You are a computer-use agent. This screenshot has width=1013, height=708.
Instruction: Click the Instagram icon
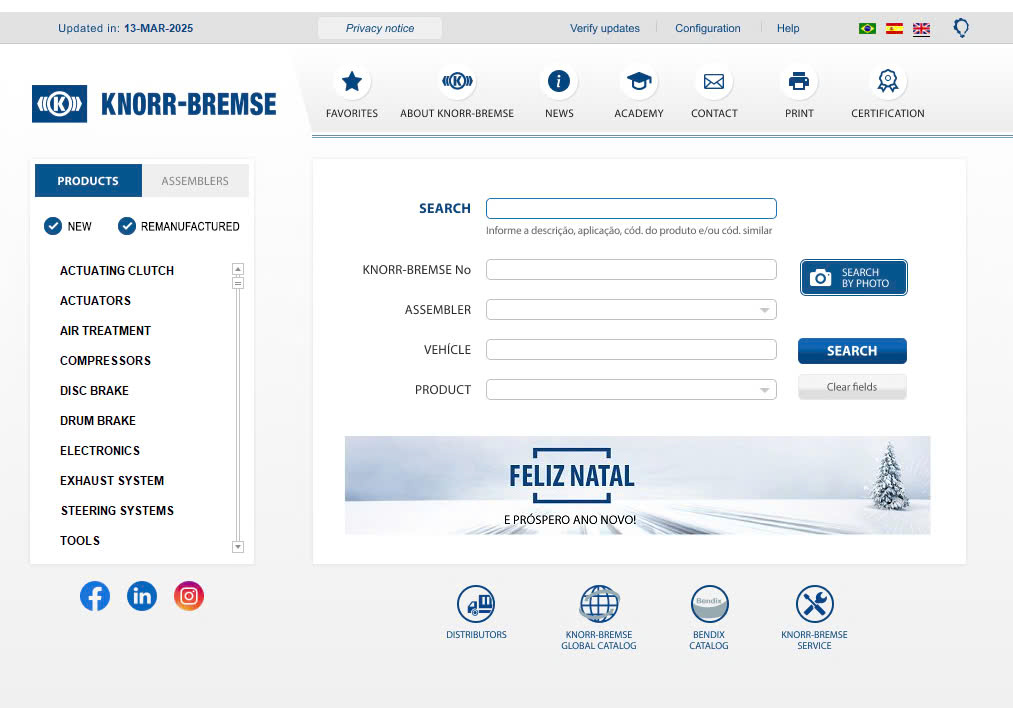[x=189, y=596]
